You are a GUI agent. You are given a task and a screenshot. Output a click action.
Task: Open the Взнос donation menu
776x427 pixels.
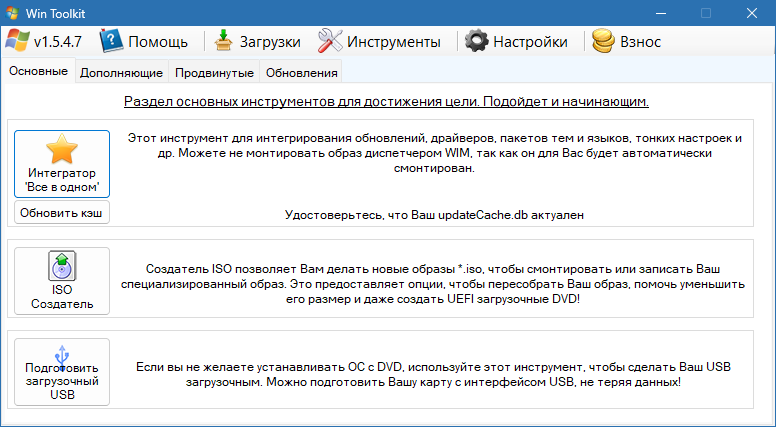pos(627,42)
